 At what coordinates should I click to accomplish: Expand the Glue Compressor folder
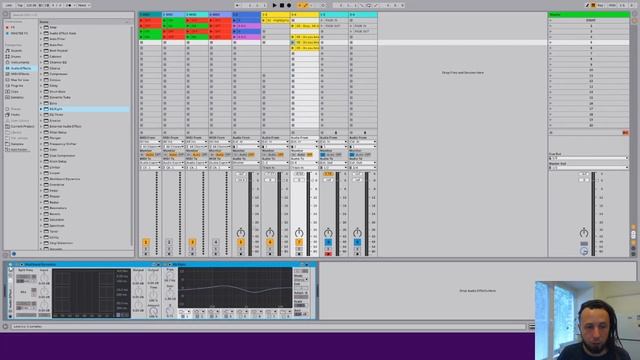coord(41,156)
